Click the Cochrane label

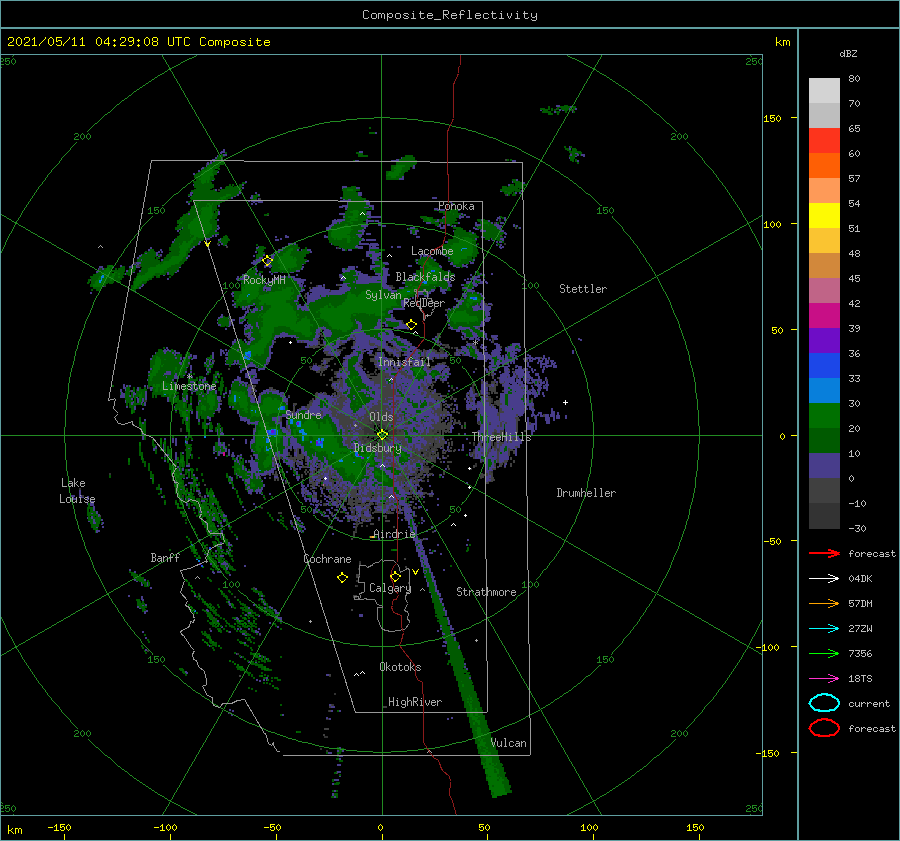pyautogui.click(x=327, y=559)
